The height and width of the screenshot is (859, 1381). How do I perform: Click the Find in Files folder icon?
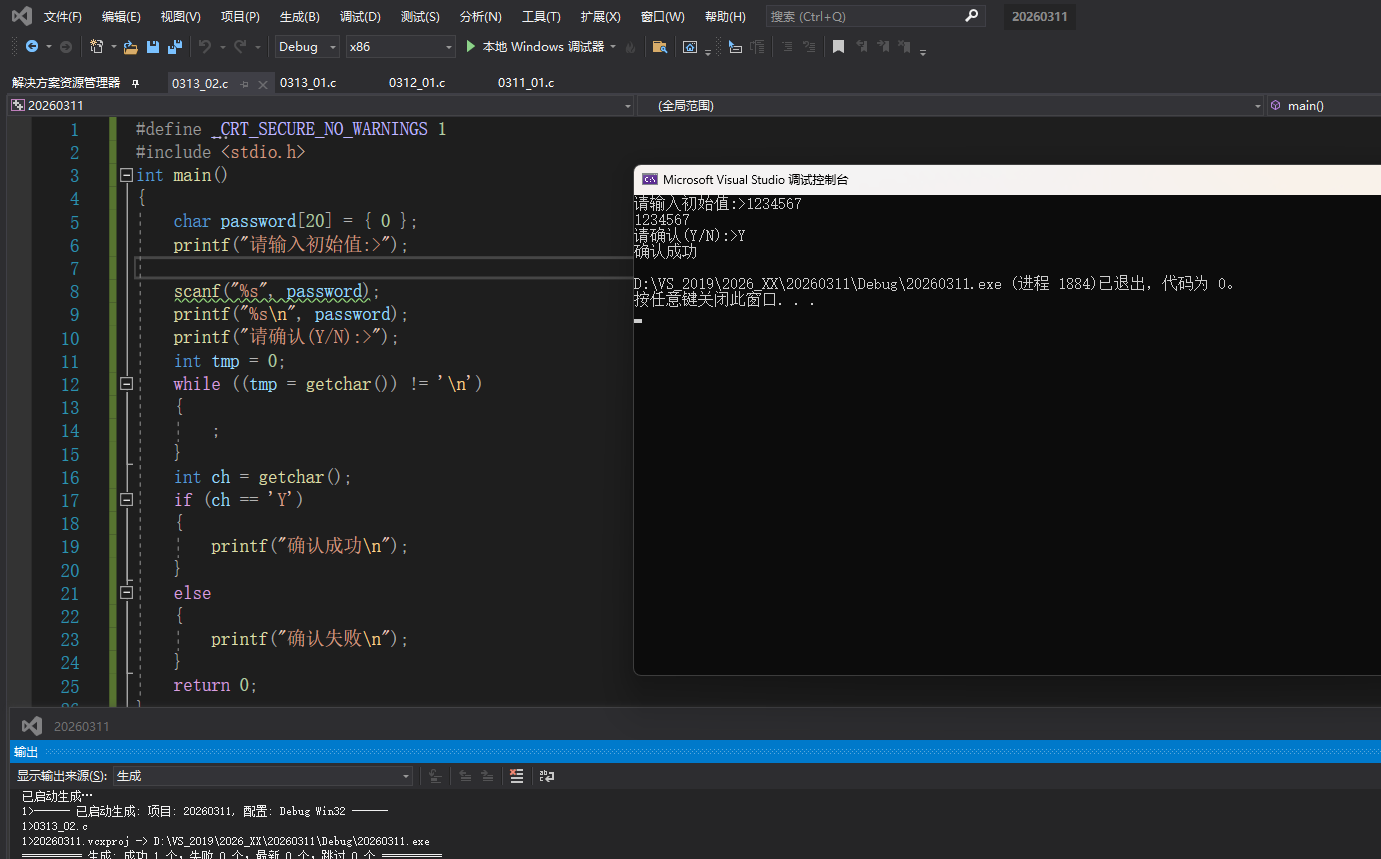click(659, 47)
